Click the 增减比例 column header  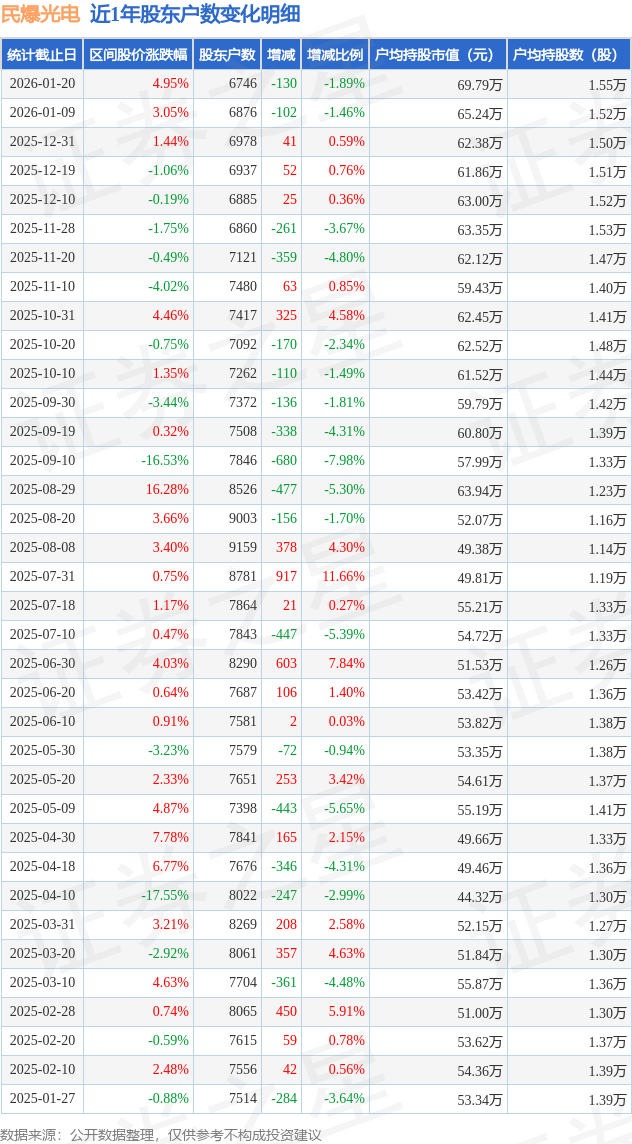335,55
